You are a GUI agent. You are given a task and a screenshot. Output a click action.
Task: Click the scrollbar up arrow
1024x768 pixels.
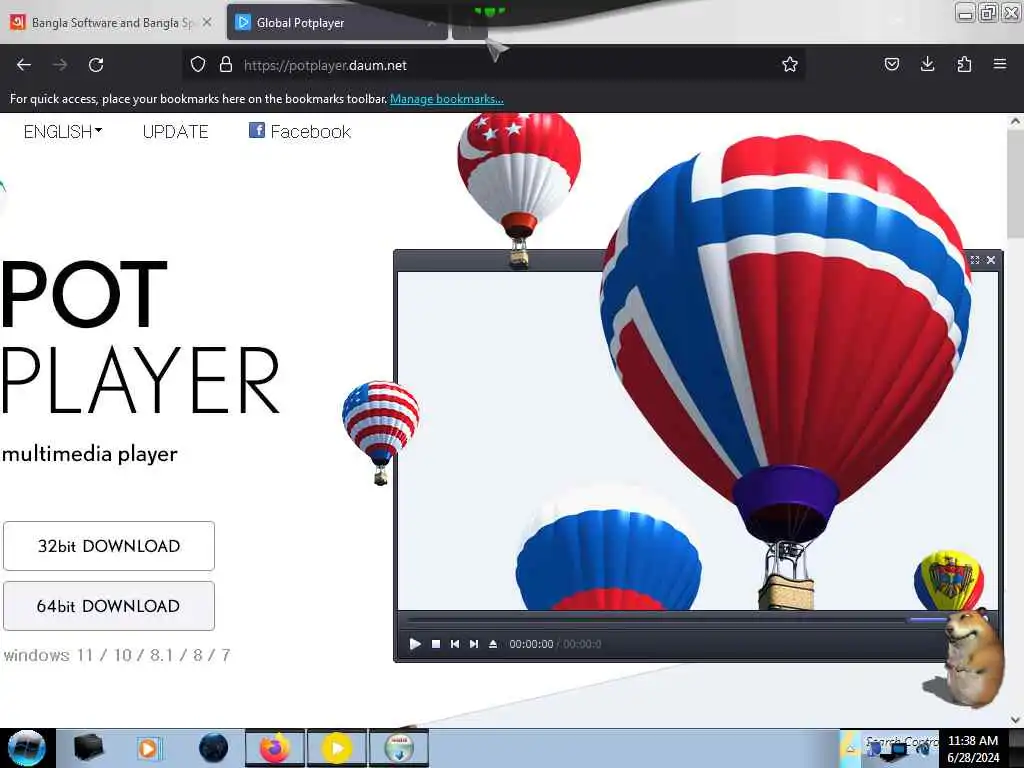tap(1015, 121)
